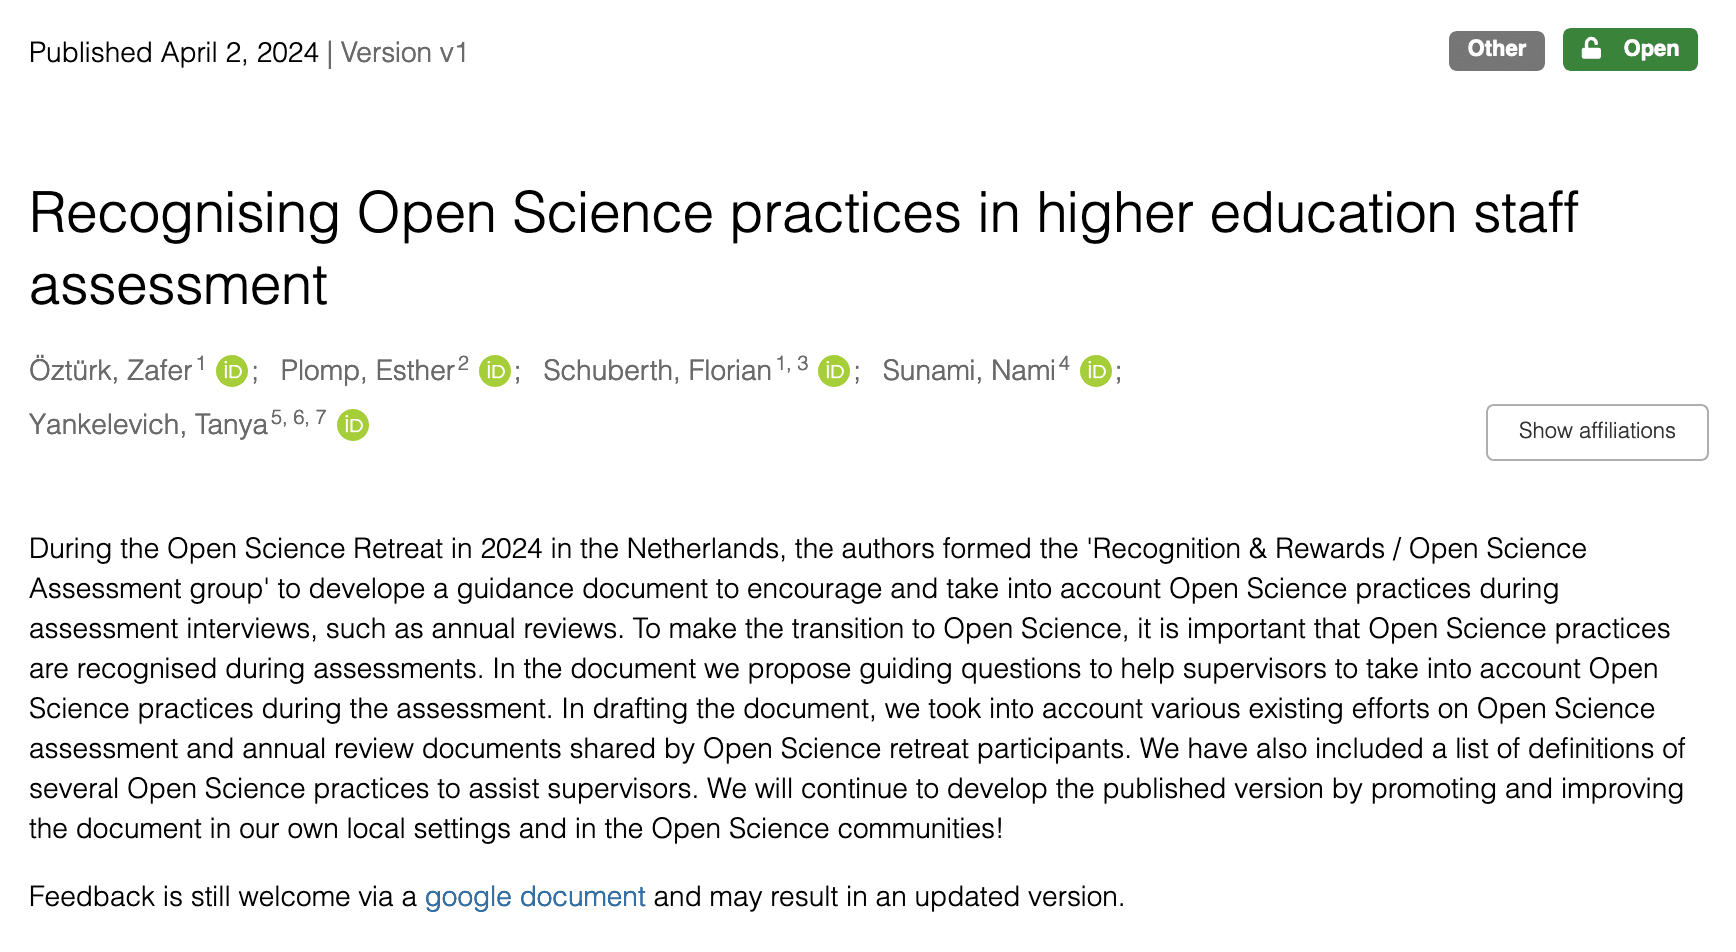This screenshot has height=952, width=1736.
Task: Click affiliation superscript 5, 6, 7 of Yankelevich
Action: coord(298,417)
